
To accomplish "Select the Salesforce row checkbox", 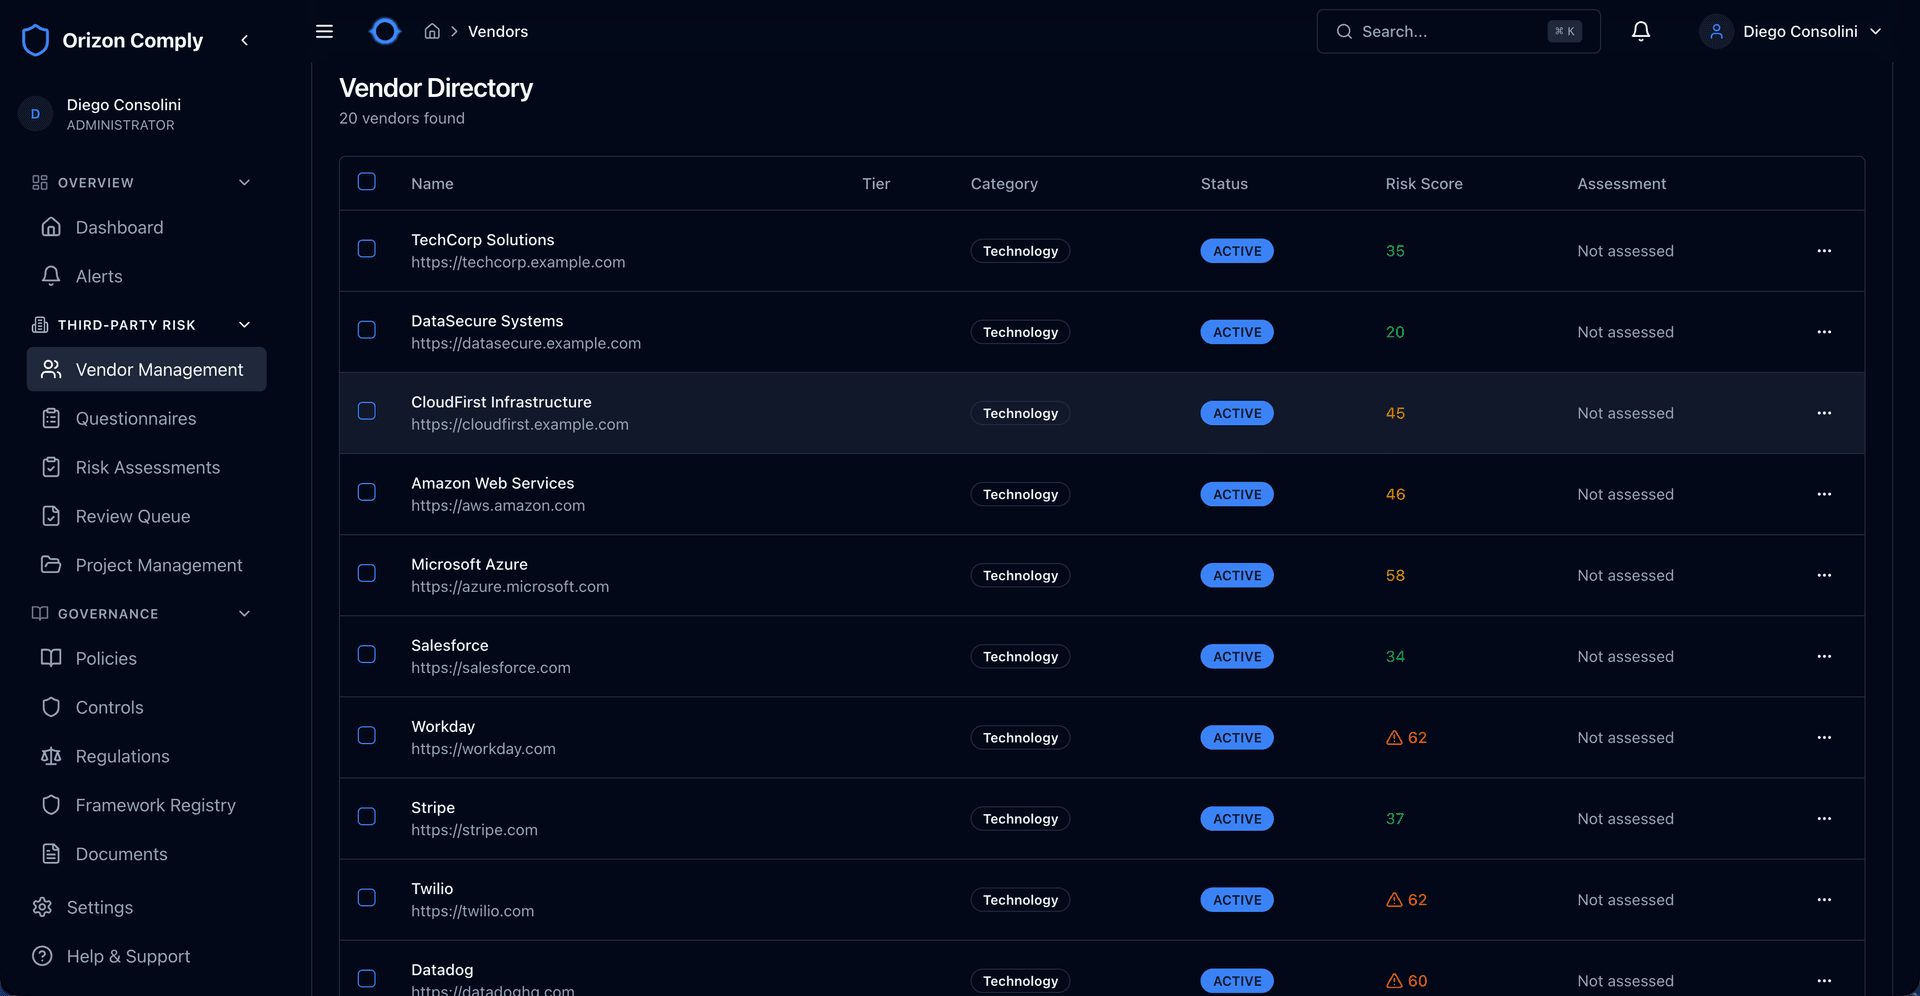I will point(367,654).
